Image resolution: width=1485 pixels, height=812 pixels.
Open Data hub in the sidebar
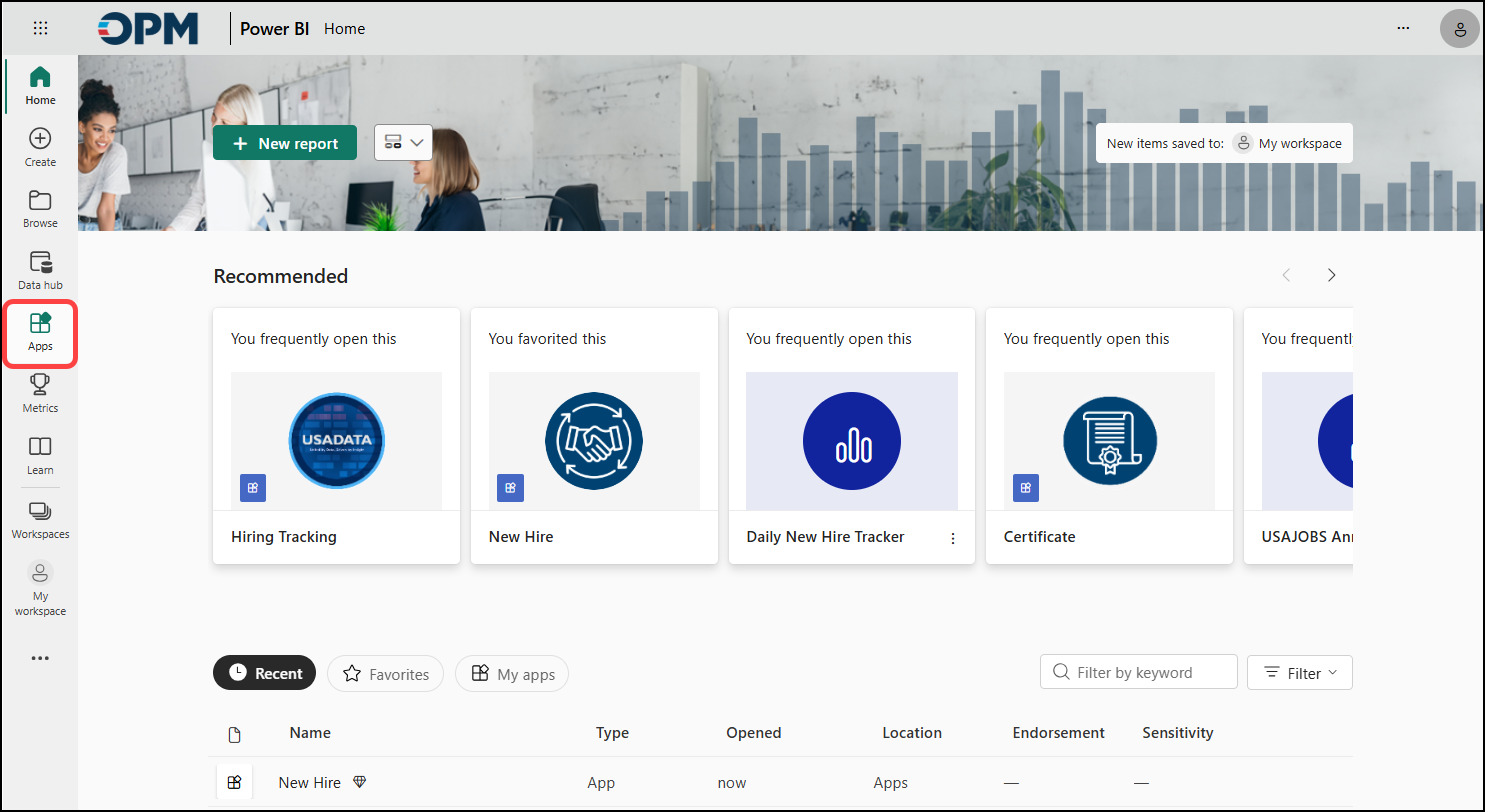click(x=40, y=271)
